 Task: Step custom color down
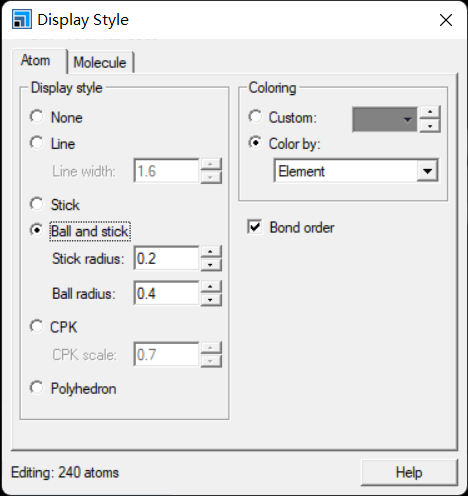click(430, 126)
